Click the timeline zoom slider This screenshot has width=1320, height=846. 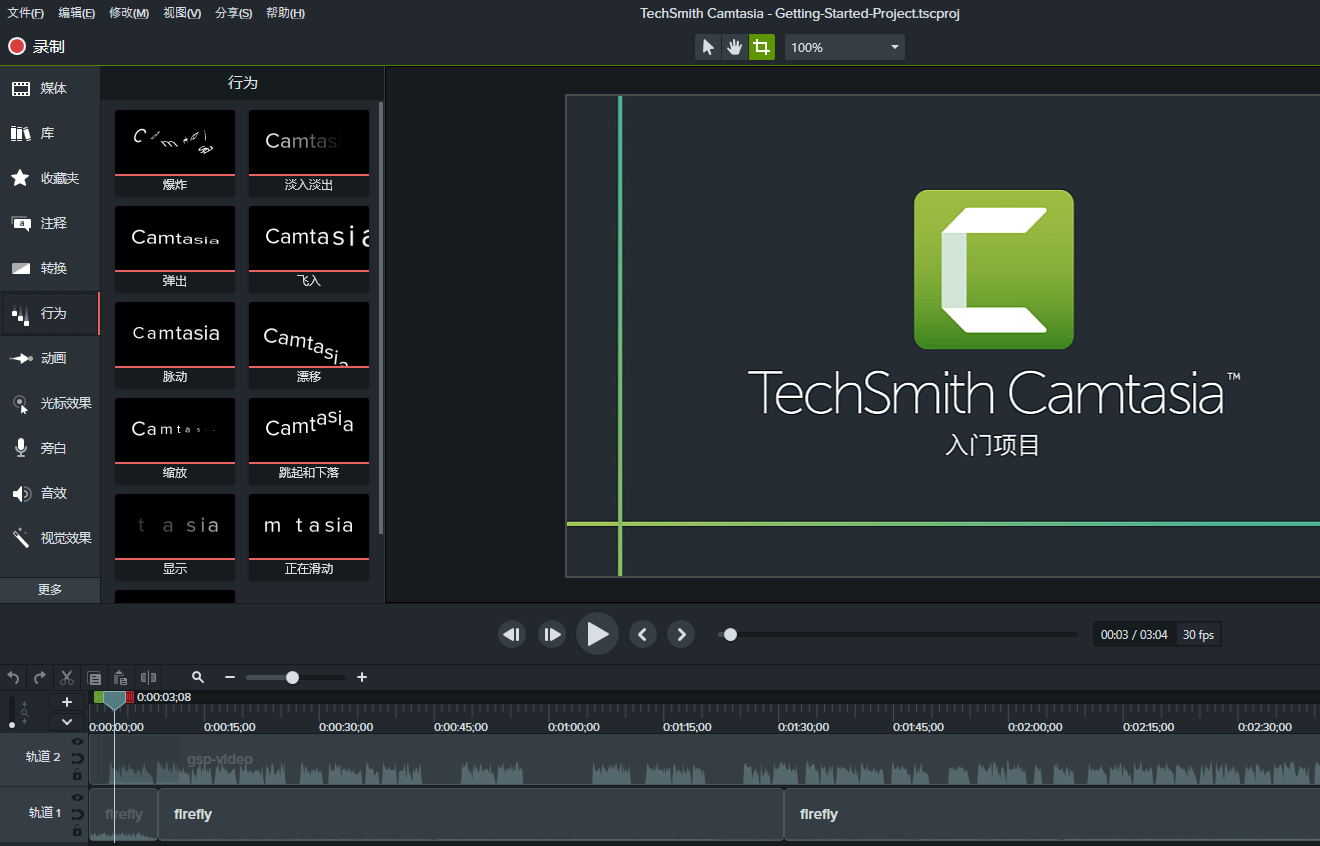[294, 677]
